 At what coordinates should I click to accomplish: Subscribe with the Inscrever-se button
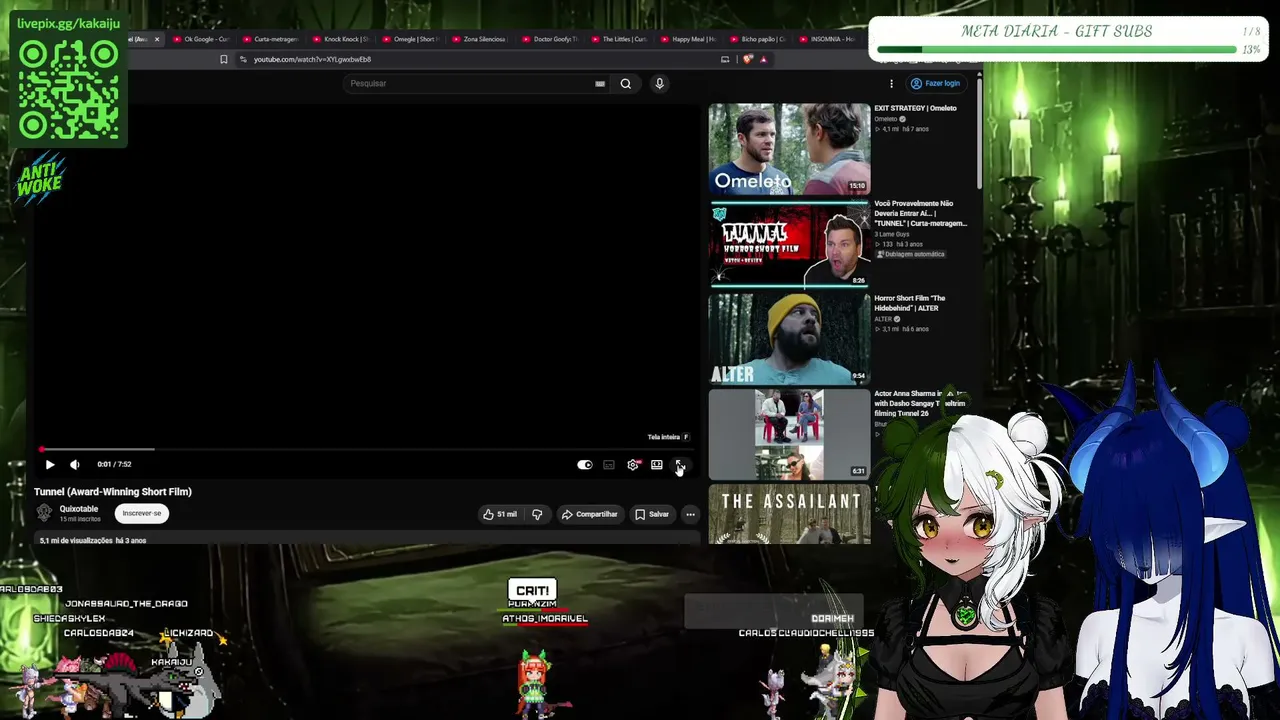click(142, 513)
